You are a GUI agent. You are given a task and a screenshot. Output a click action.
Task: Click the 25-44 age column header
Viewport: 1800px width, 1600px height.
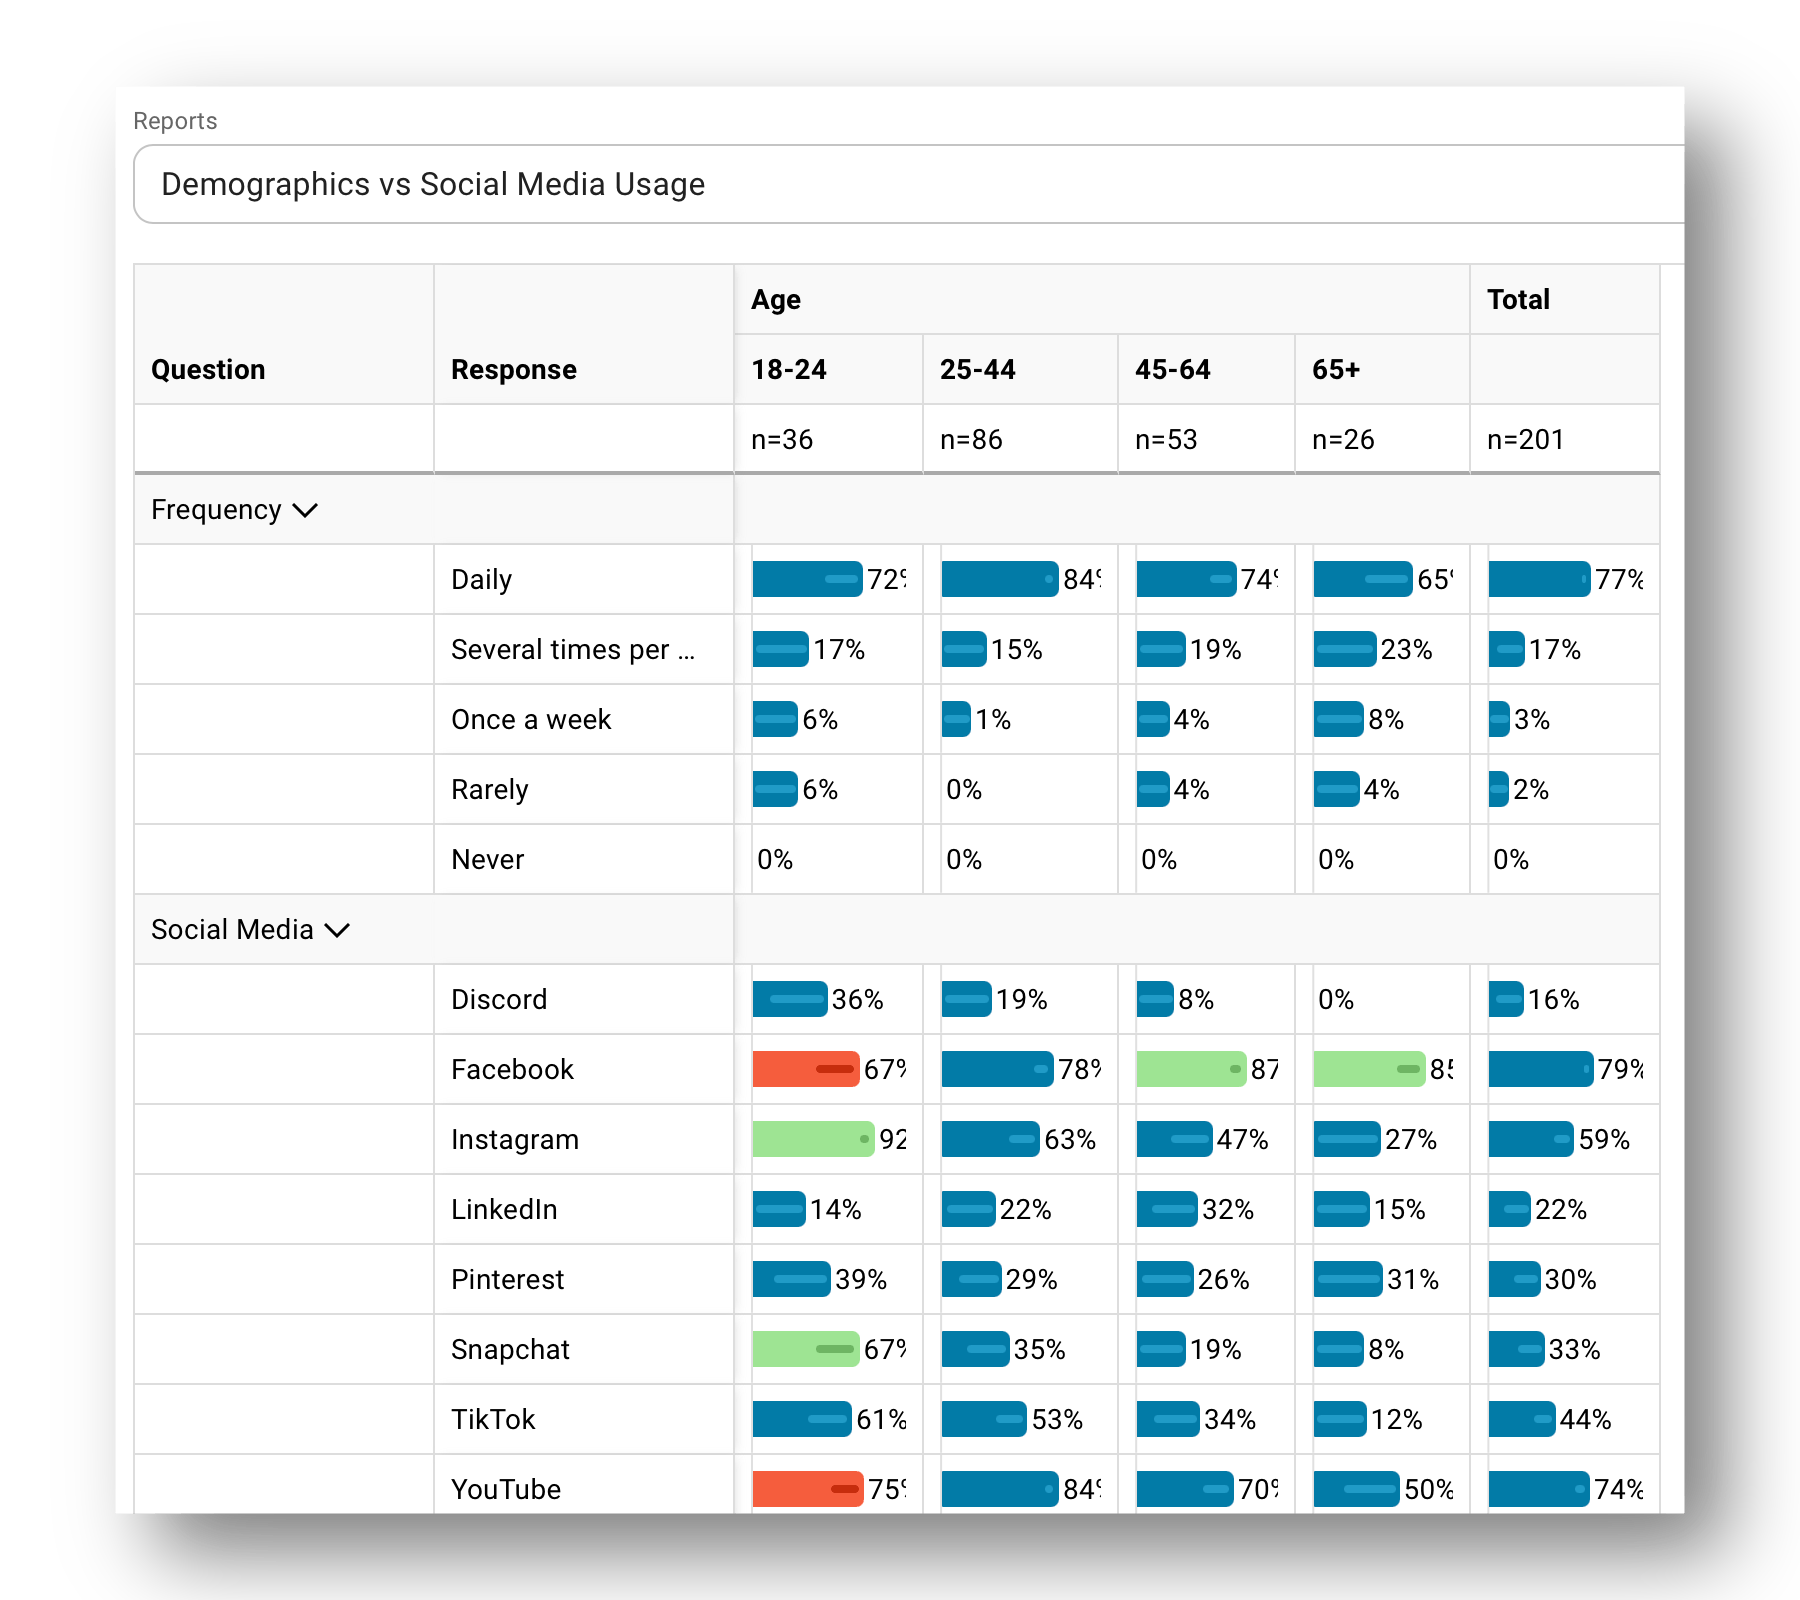[x=977, y=370]
